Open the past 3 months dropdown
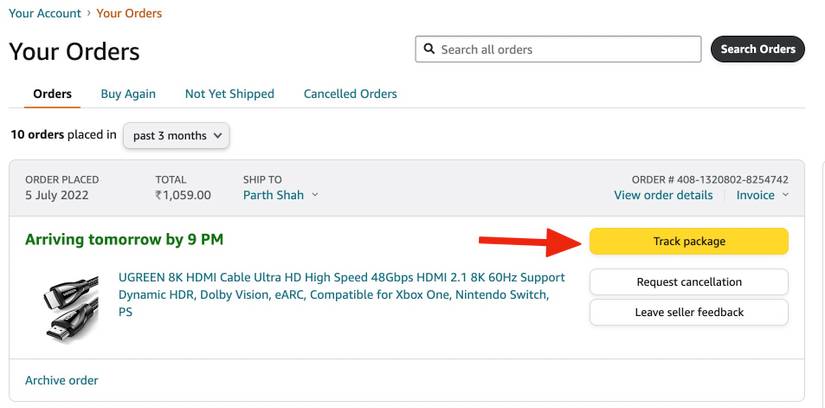Screen dimensions: 825x408 176,135
